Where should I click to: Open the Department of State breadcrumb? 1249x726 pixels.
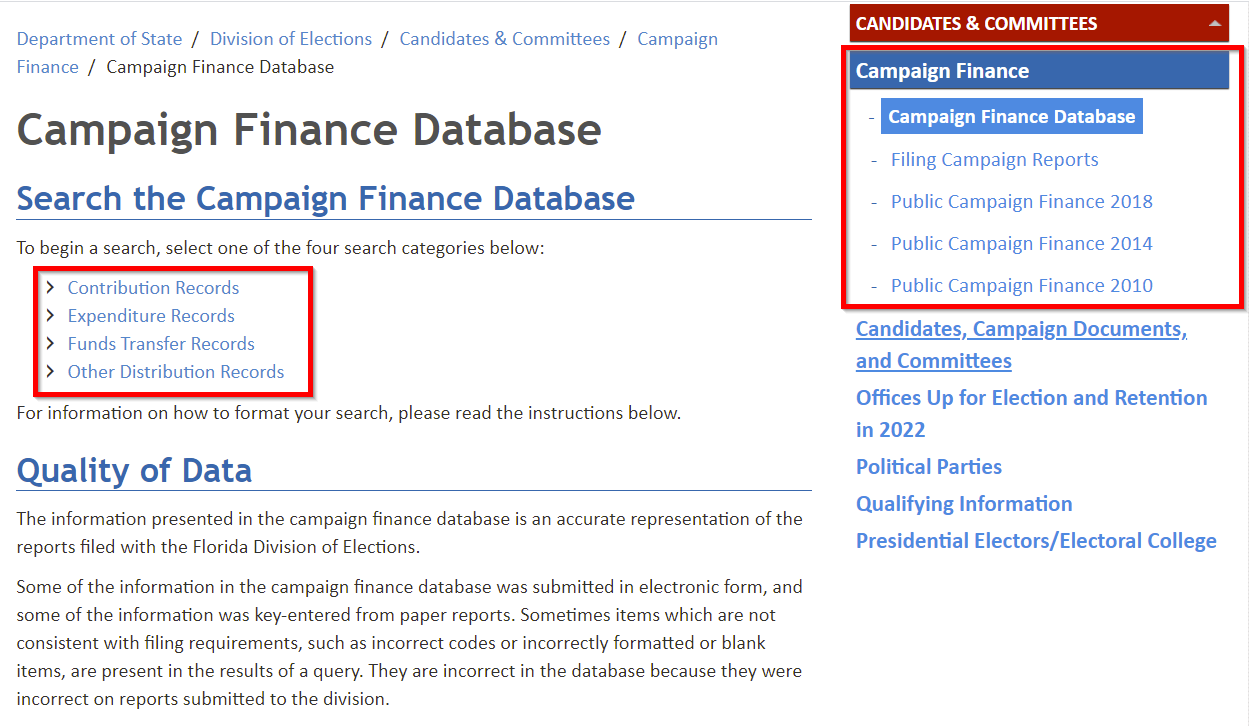(x=99, y=39)
